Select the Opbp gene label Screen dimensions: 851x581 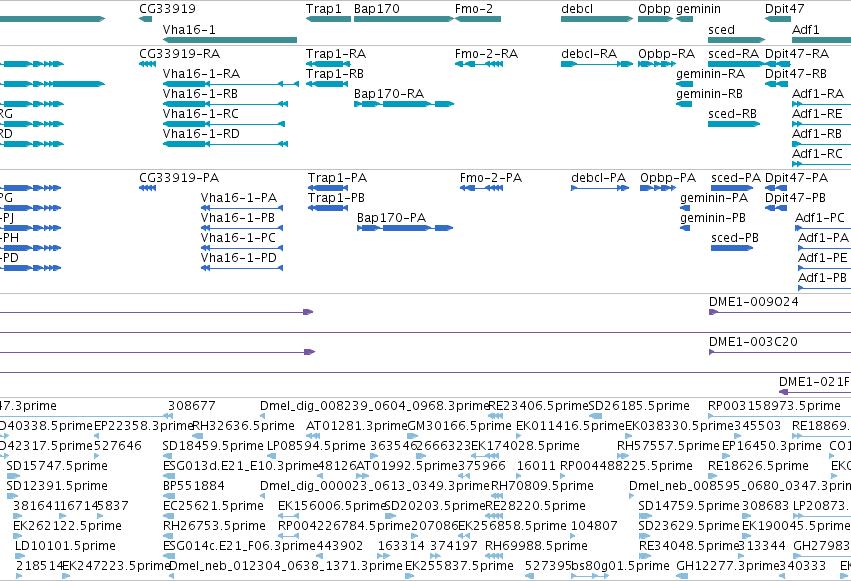click(x=654, y=9)
